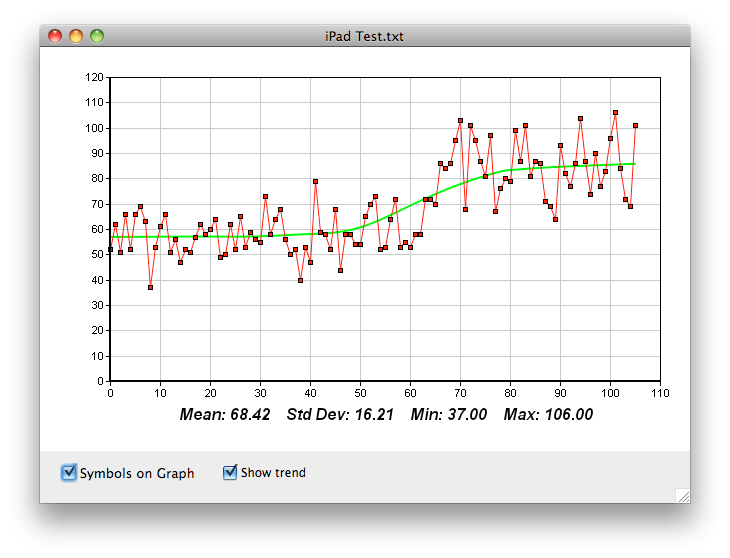Screen dimensions: 730x558
Task: Click the lowest data point at 37
Action: click(150, 288)
